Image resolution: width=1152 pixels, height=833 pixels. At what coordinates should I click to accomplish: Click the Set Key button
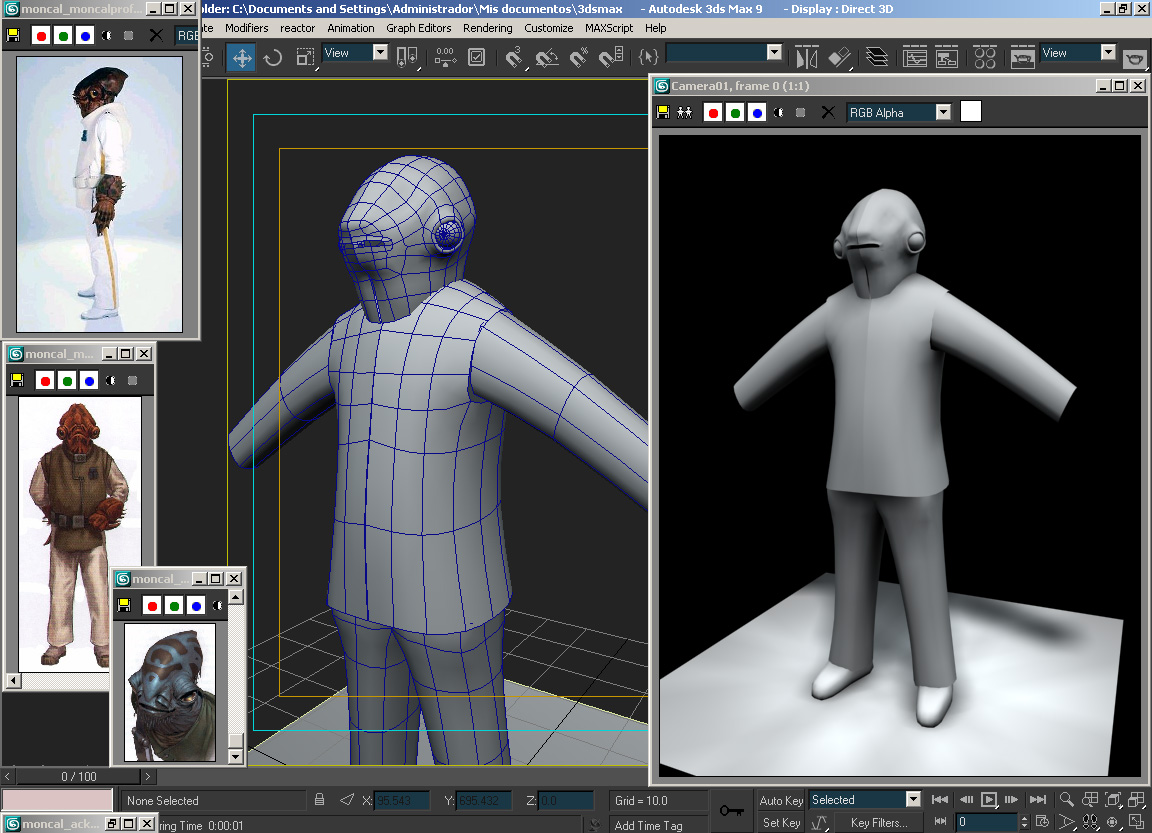[x=781, y=823]
